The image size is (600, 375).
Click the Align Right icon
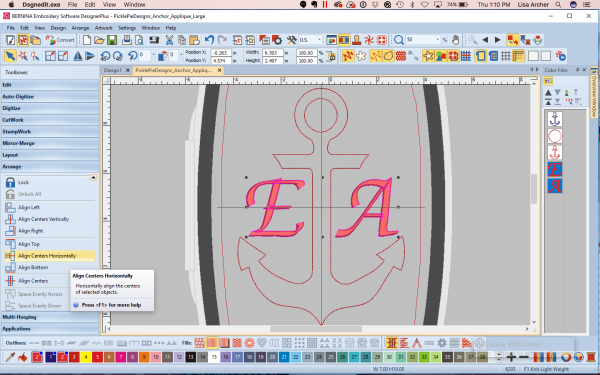click(10, 231)
